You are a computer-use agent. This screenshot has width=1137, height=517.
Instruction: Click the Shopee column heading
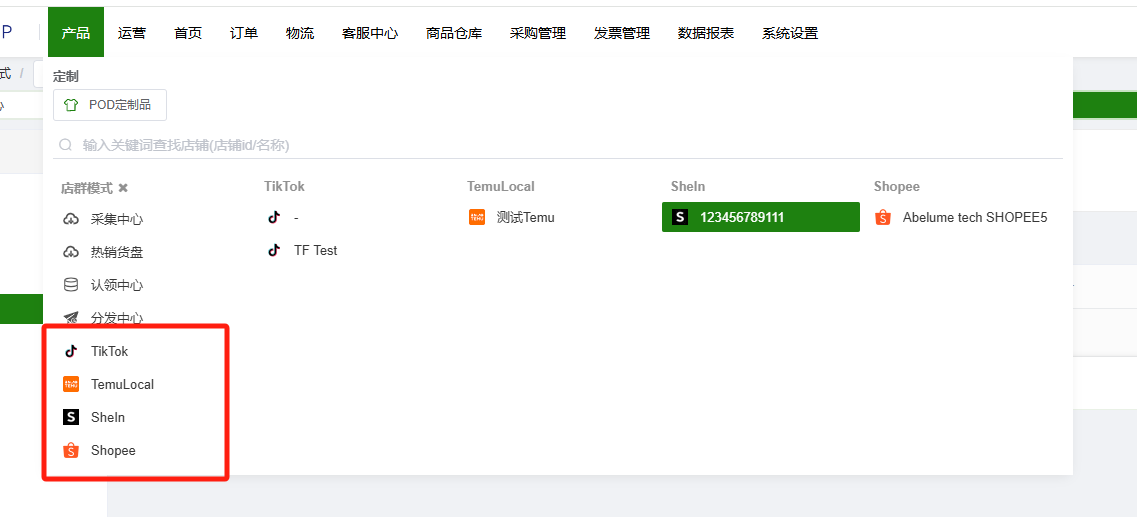(896, 186)
